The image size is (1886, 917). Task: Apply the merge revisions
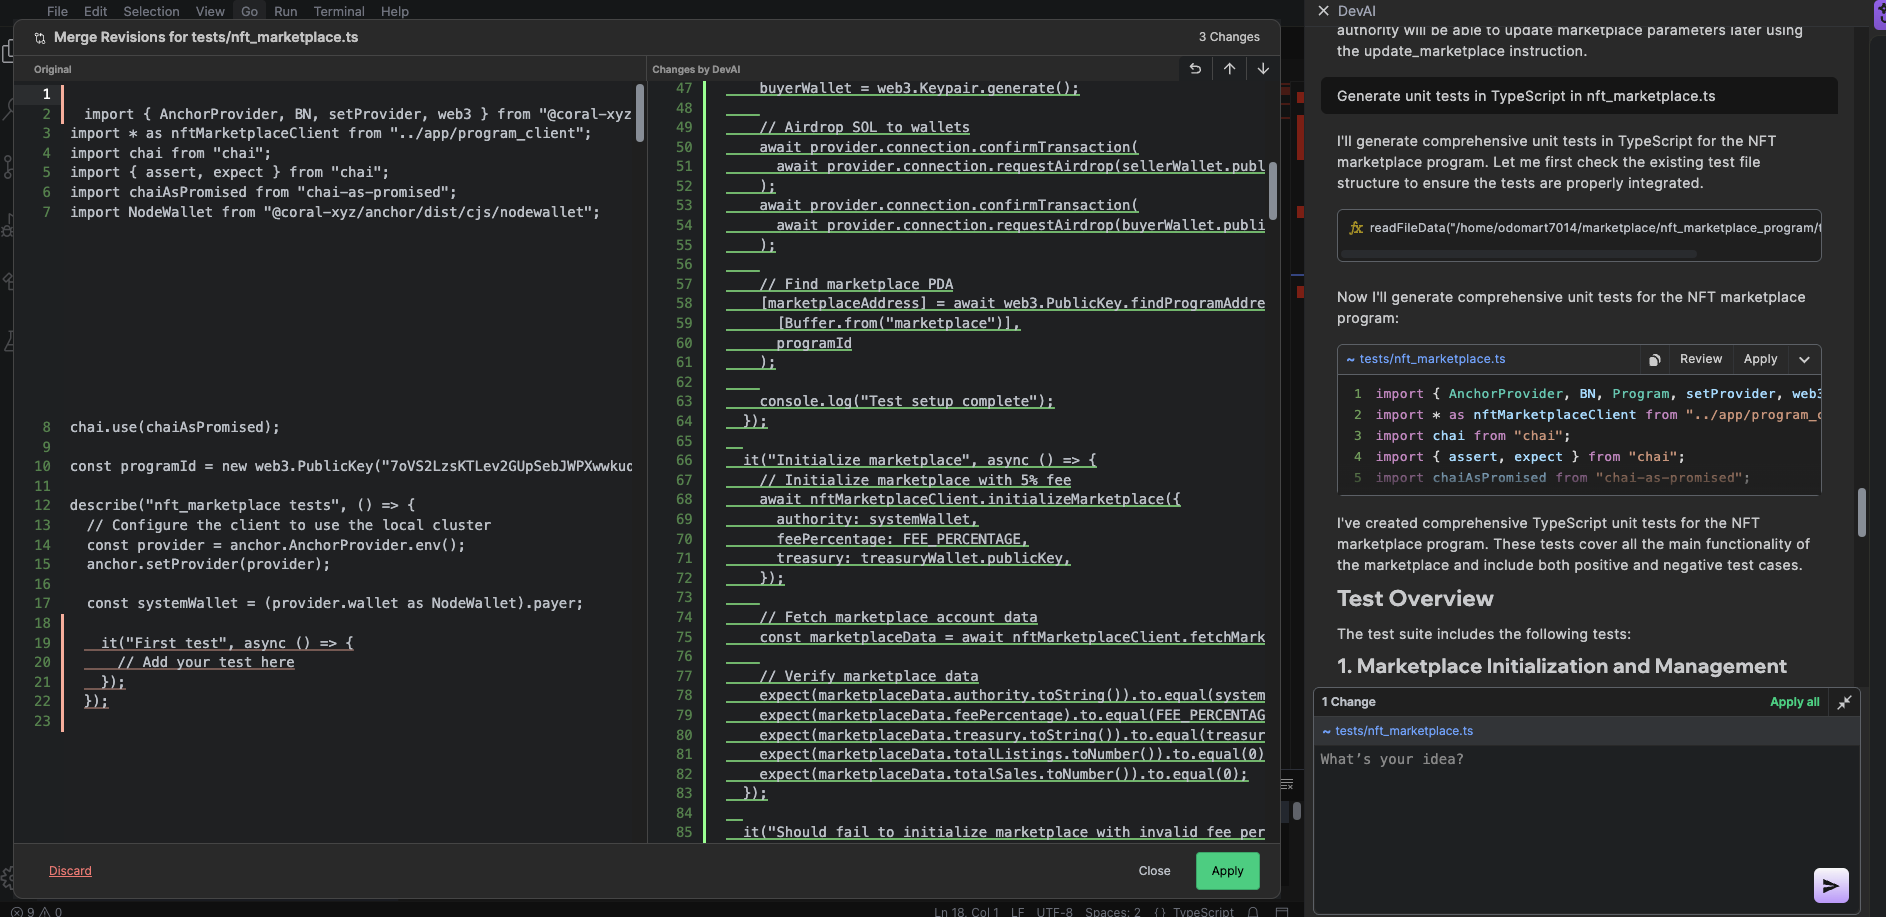[x=1227, y=870]
